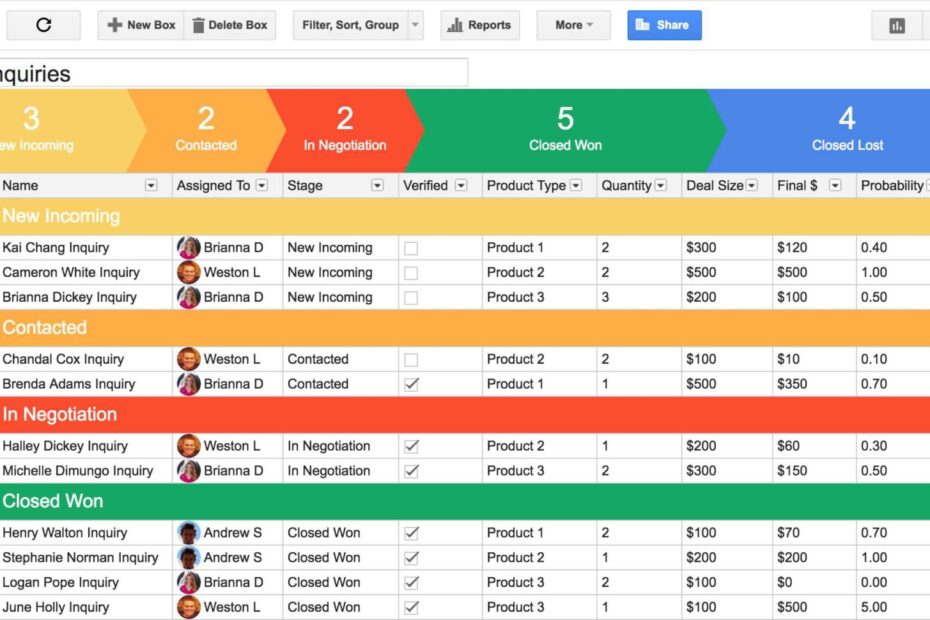Uncheck Brenda Adams' Verified checkbox

tap(410, 384)
